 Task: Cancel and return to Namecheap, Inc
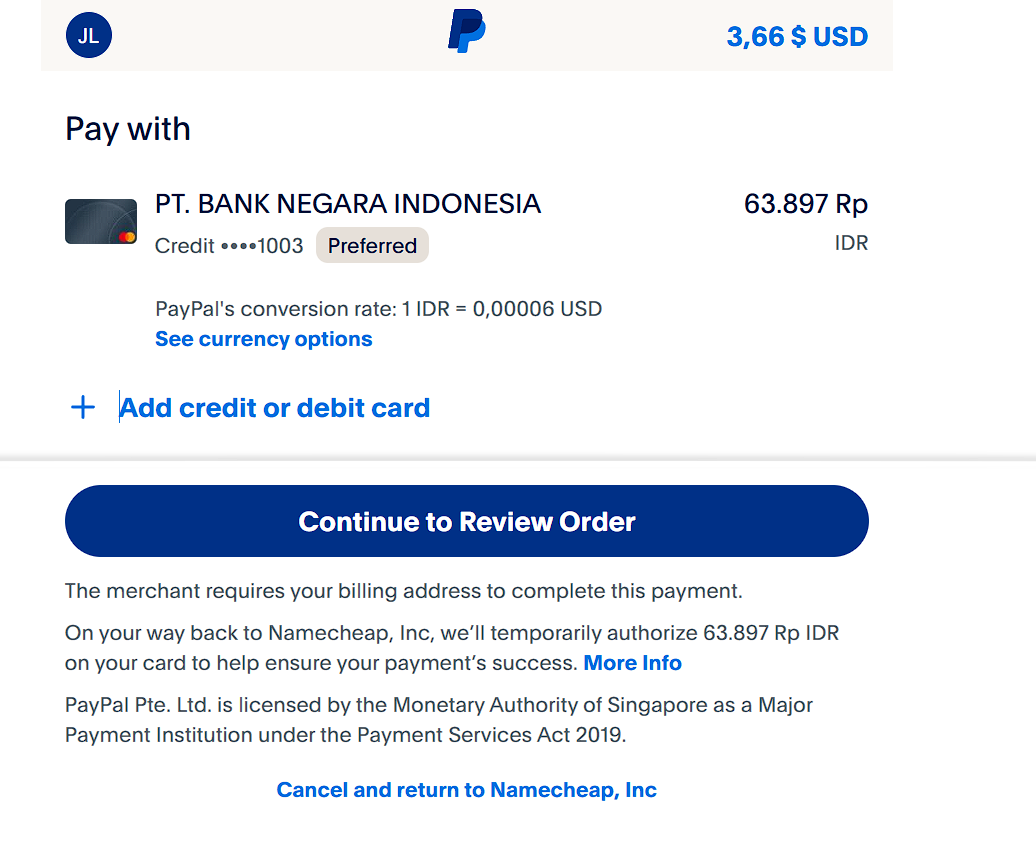466,790
